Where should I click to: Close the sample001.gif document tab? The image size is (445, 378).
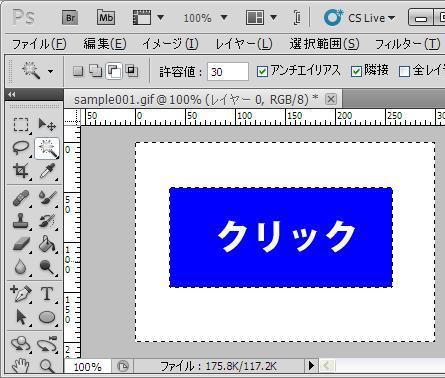[x=331, y=99]
